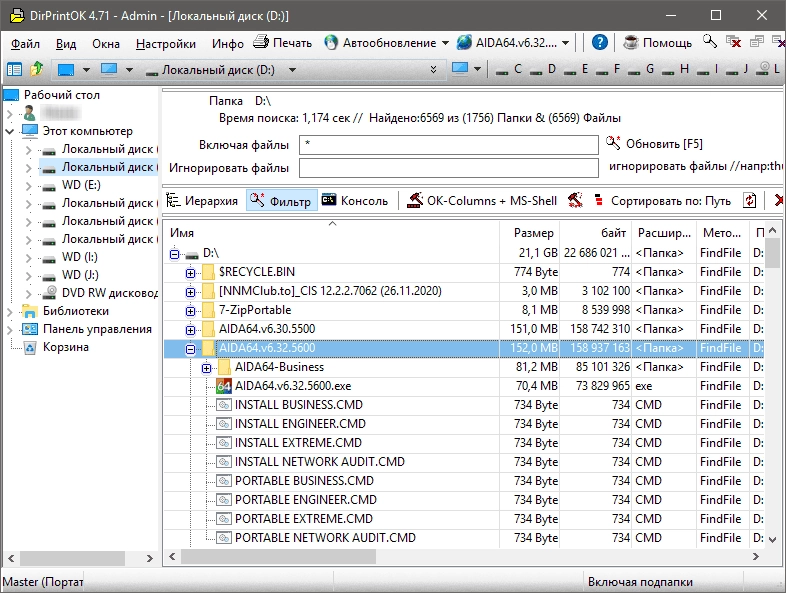Expand the Библиотеки tree node
Image resolution: width=786 pixels, height=593 pixels.
click(x=10, y=311)
